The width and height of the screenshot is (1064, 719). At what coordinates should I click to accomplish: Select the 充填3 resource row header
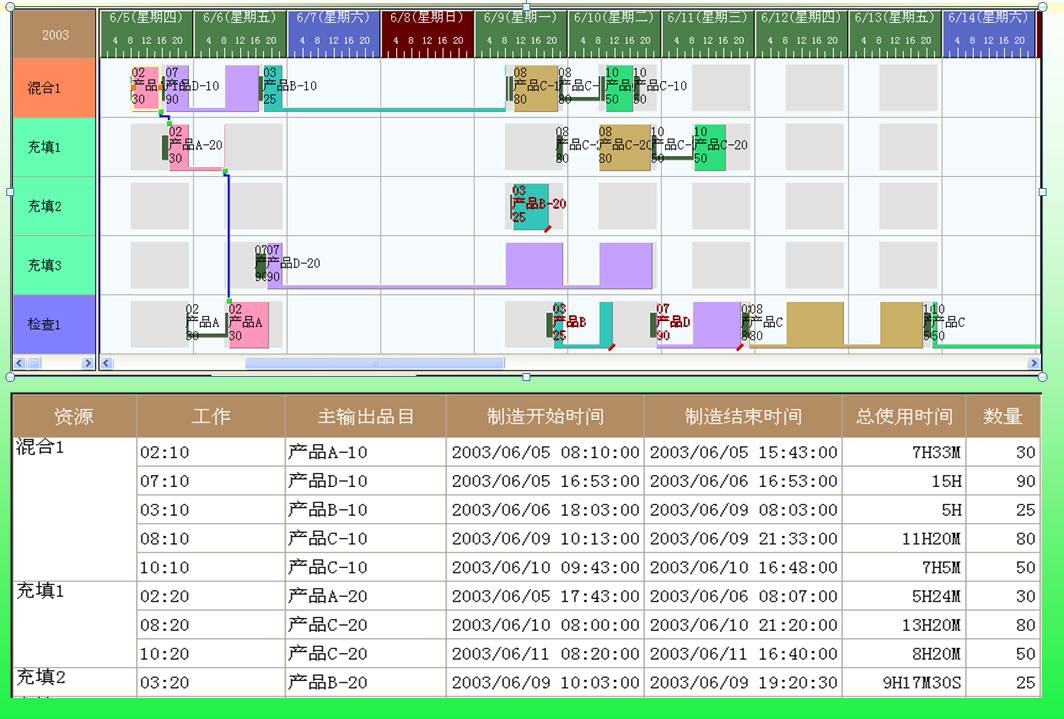pos(45,265)
